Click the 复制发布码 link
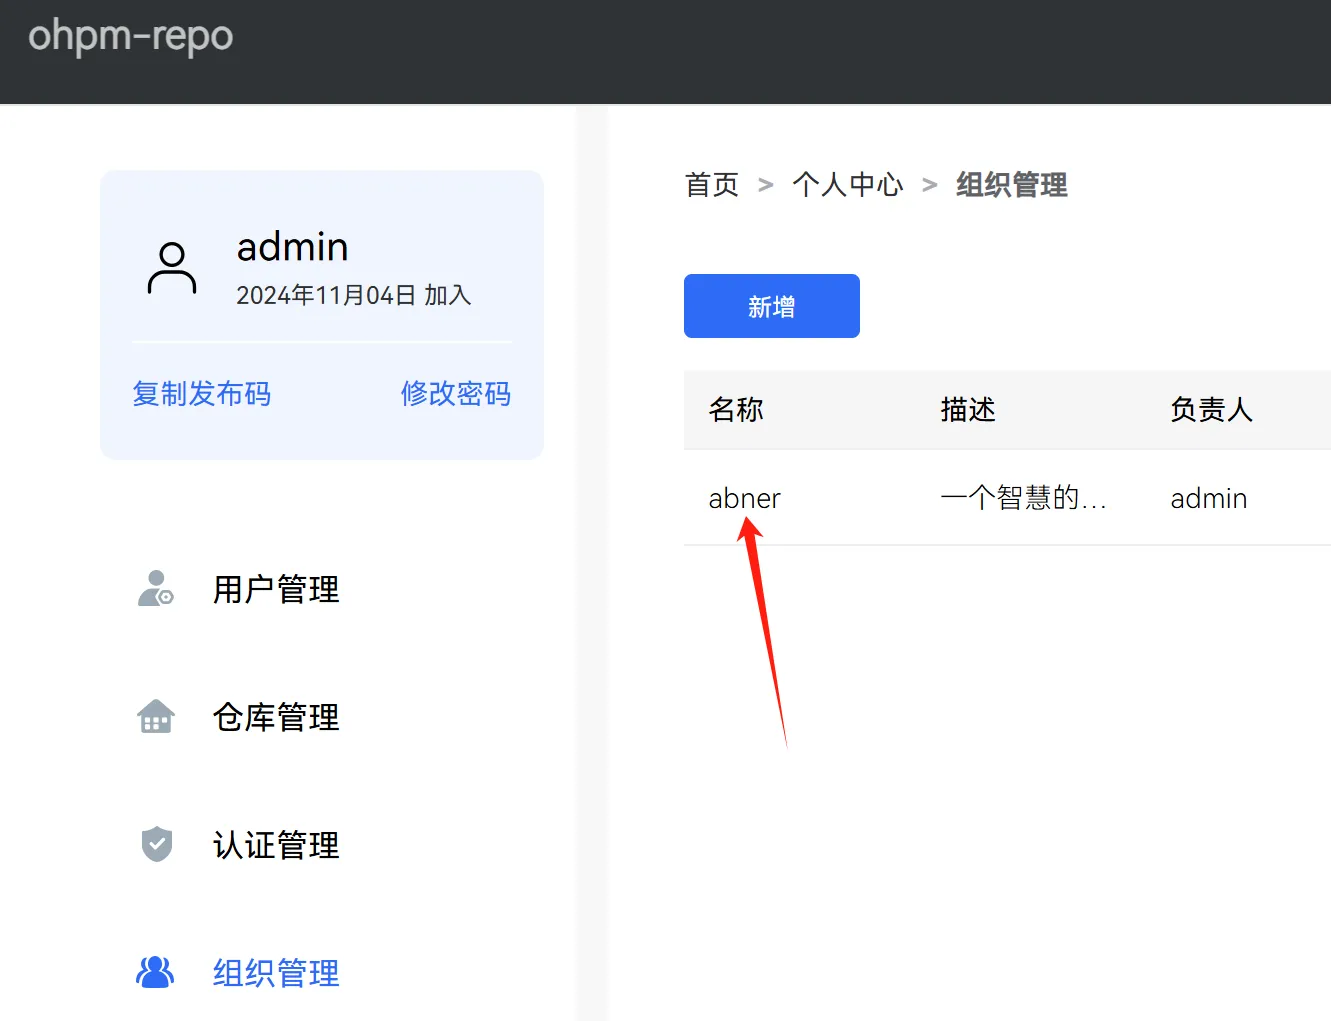 click(201, 393)
